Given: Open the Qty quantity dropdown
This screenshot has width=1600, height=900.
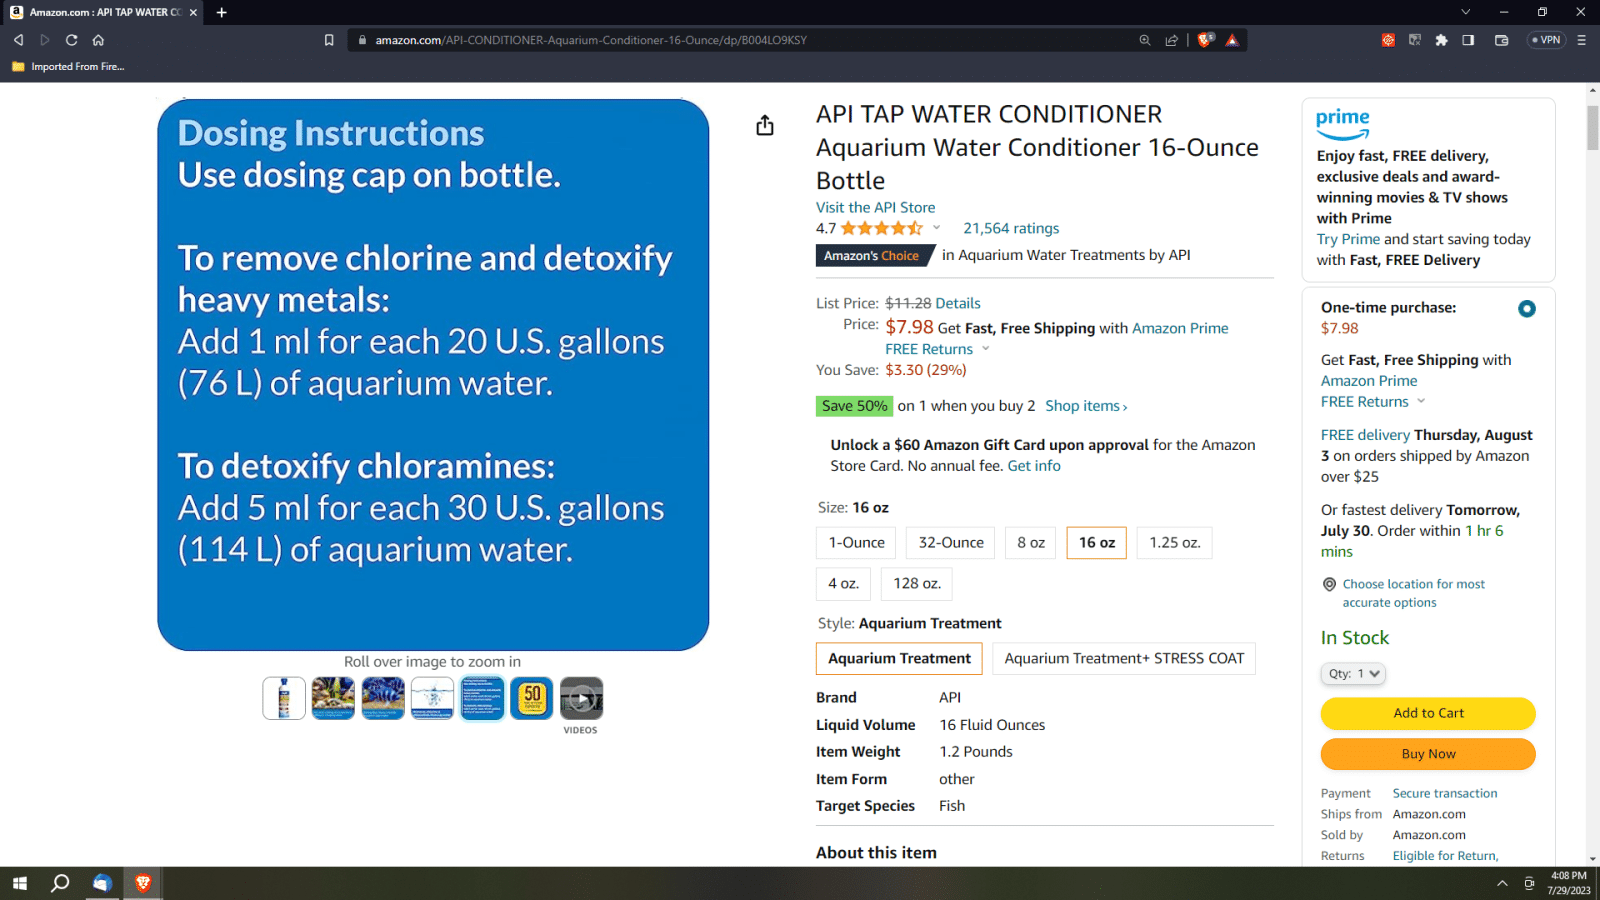Looking at the screenshot, I should point(1353,674).
